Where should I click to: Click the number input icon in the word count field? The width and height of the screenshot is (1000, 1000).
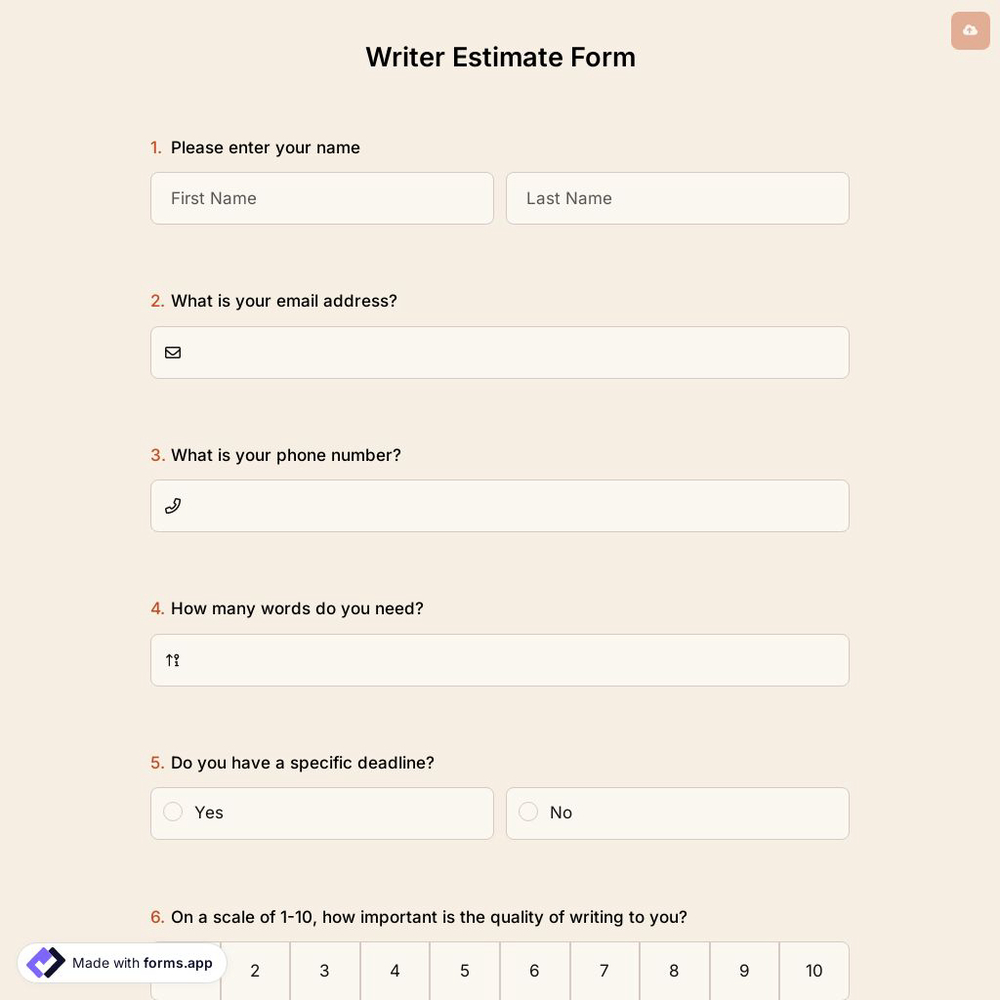pyautogui.click(x=171, y=659)
